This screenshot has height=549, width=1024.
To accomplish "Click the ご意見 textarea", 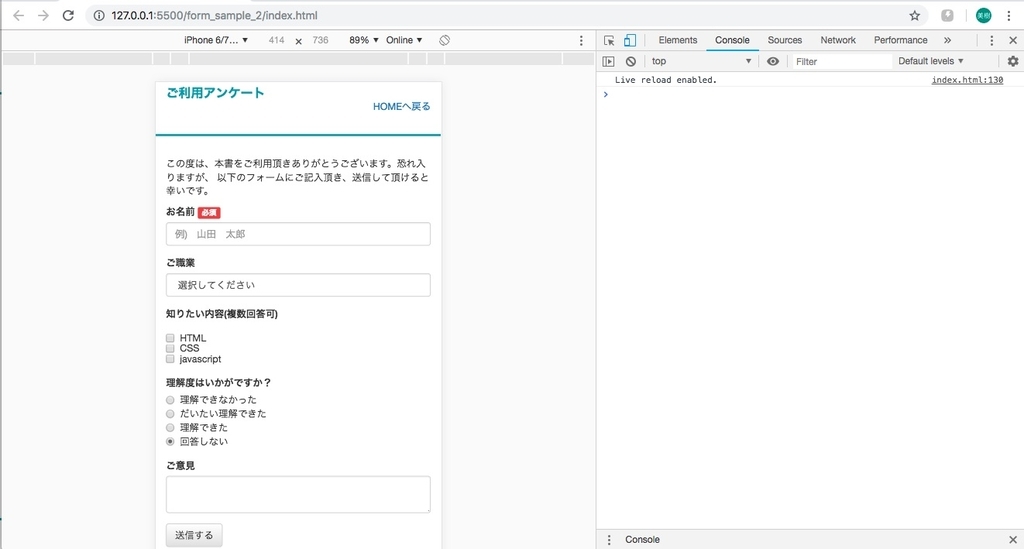I will [x=298, y=494].
